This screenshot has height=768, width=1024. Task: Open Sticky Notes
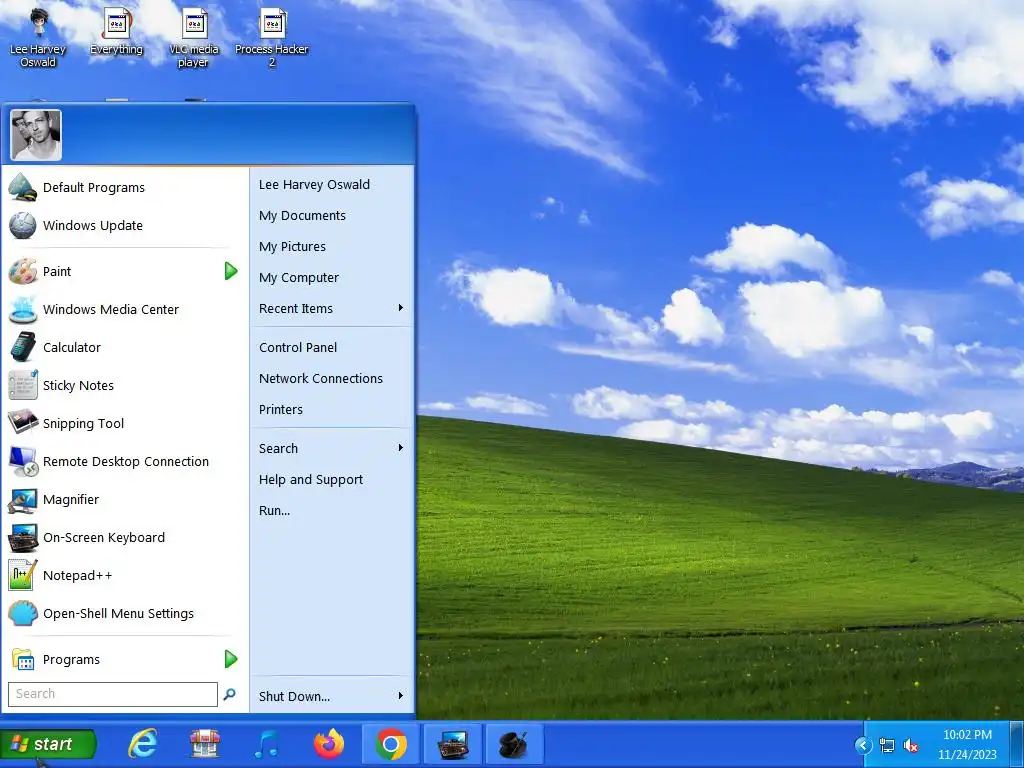click(124, 385)
